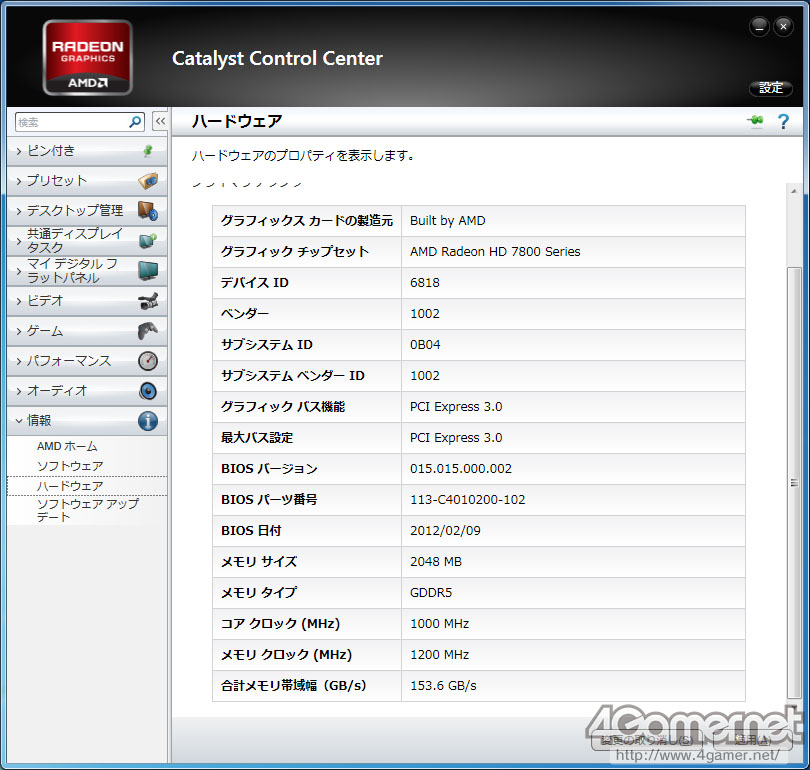810x770 pixels.
Task: Open AMD ホーム page
Action: 67,446
